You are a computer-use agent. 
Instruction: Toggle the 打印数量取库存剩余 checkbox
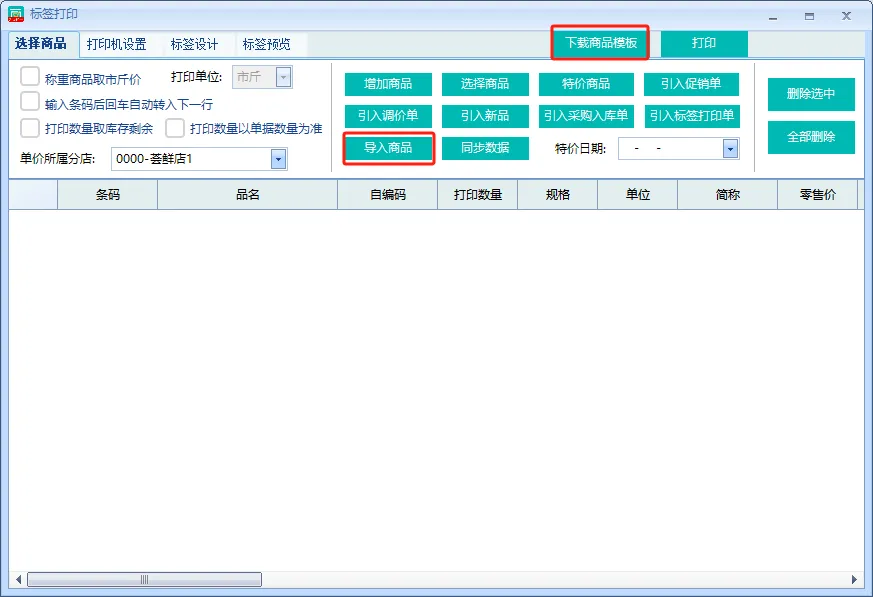(x=30, y=128)
